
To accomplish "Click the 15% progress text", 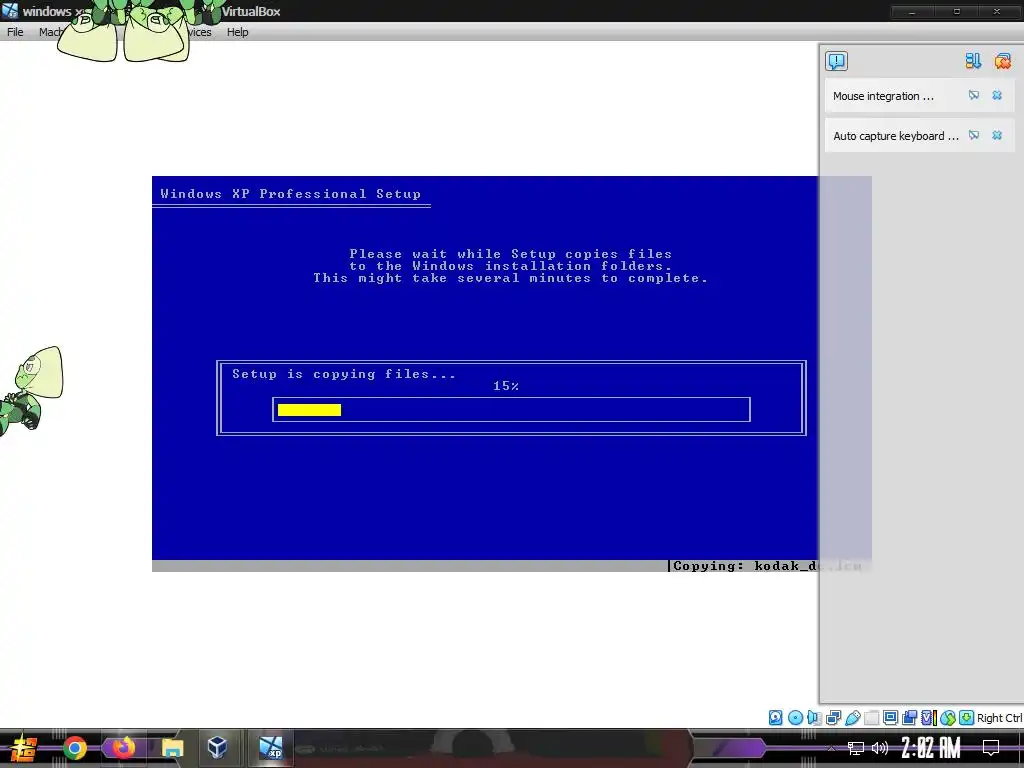I will [505, 386].
